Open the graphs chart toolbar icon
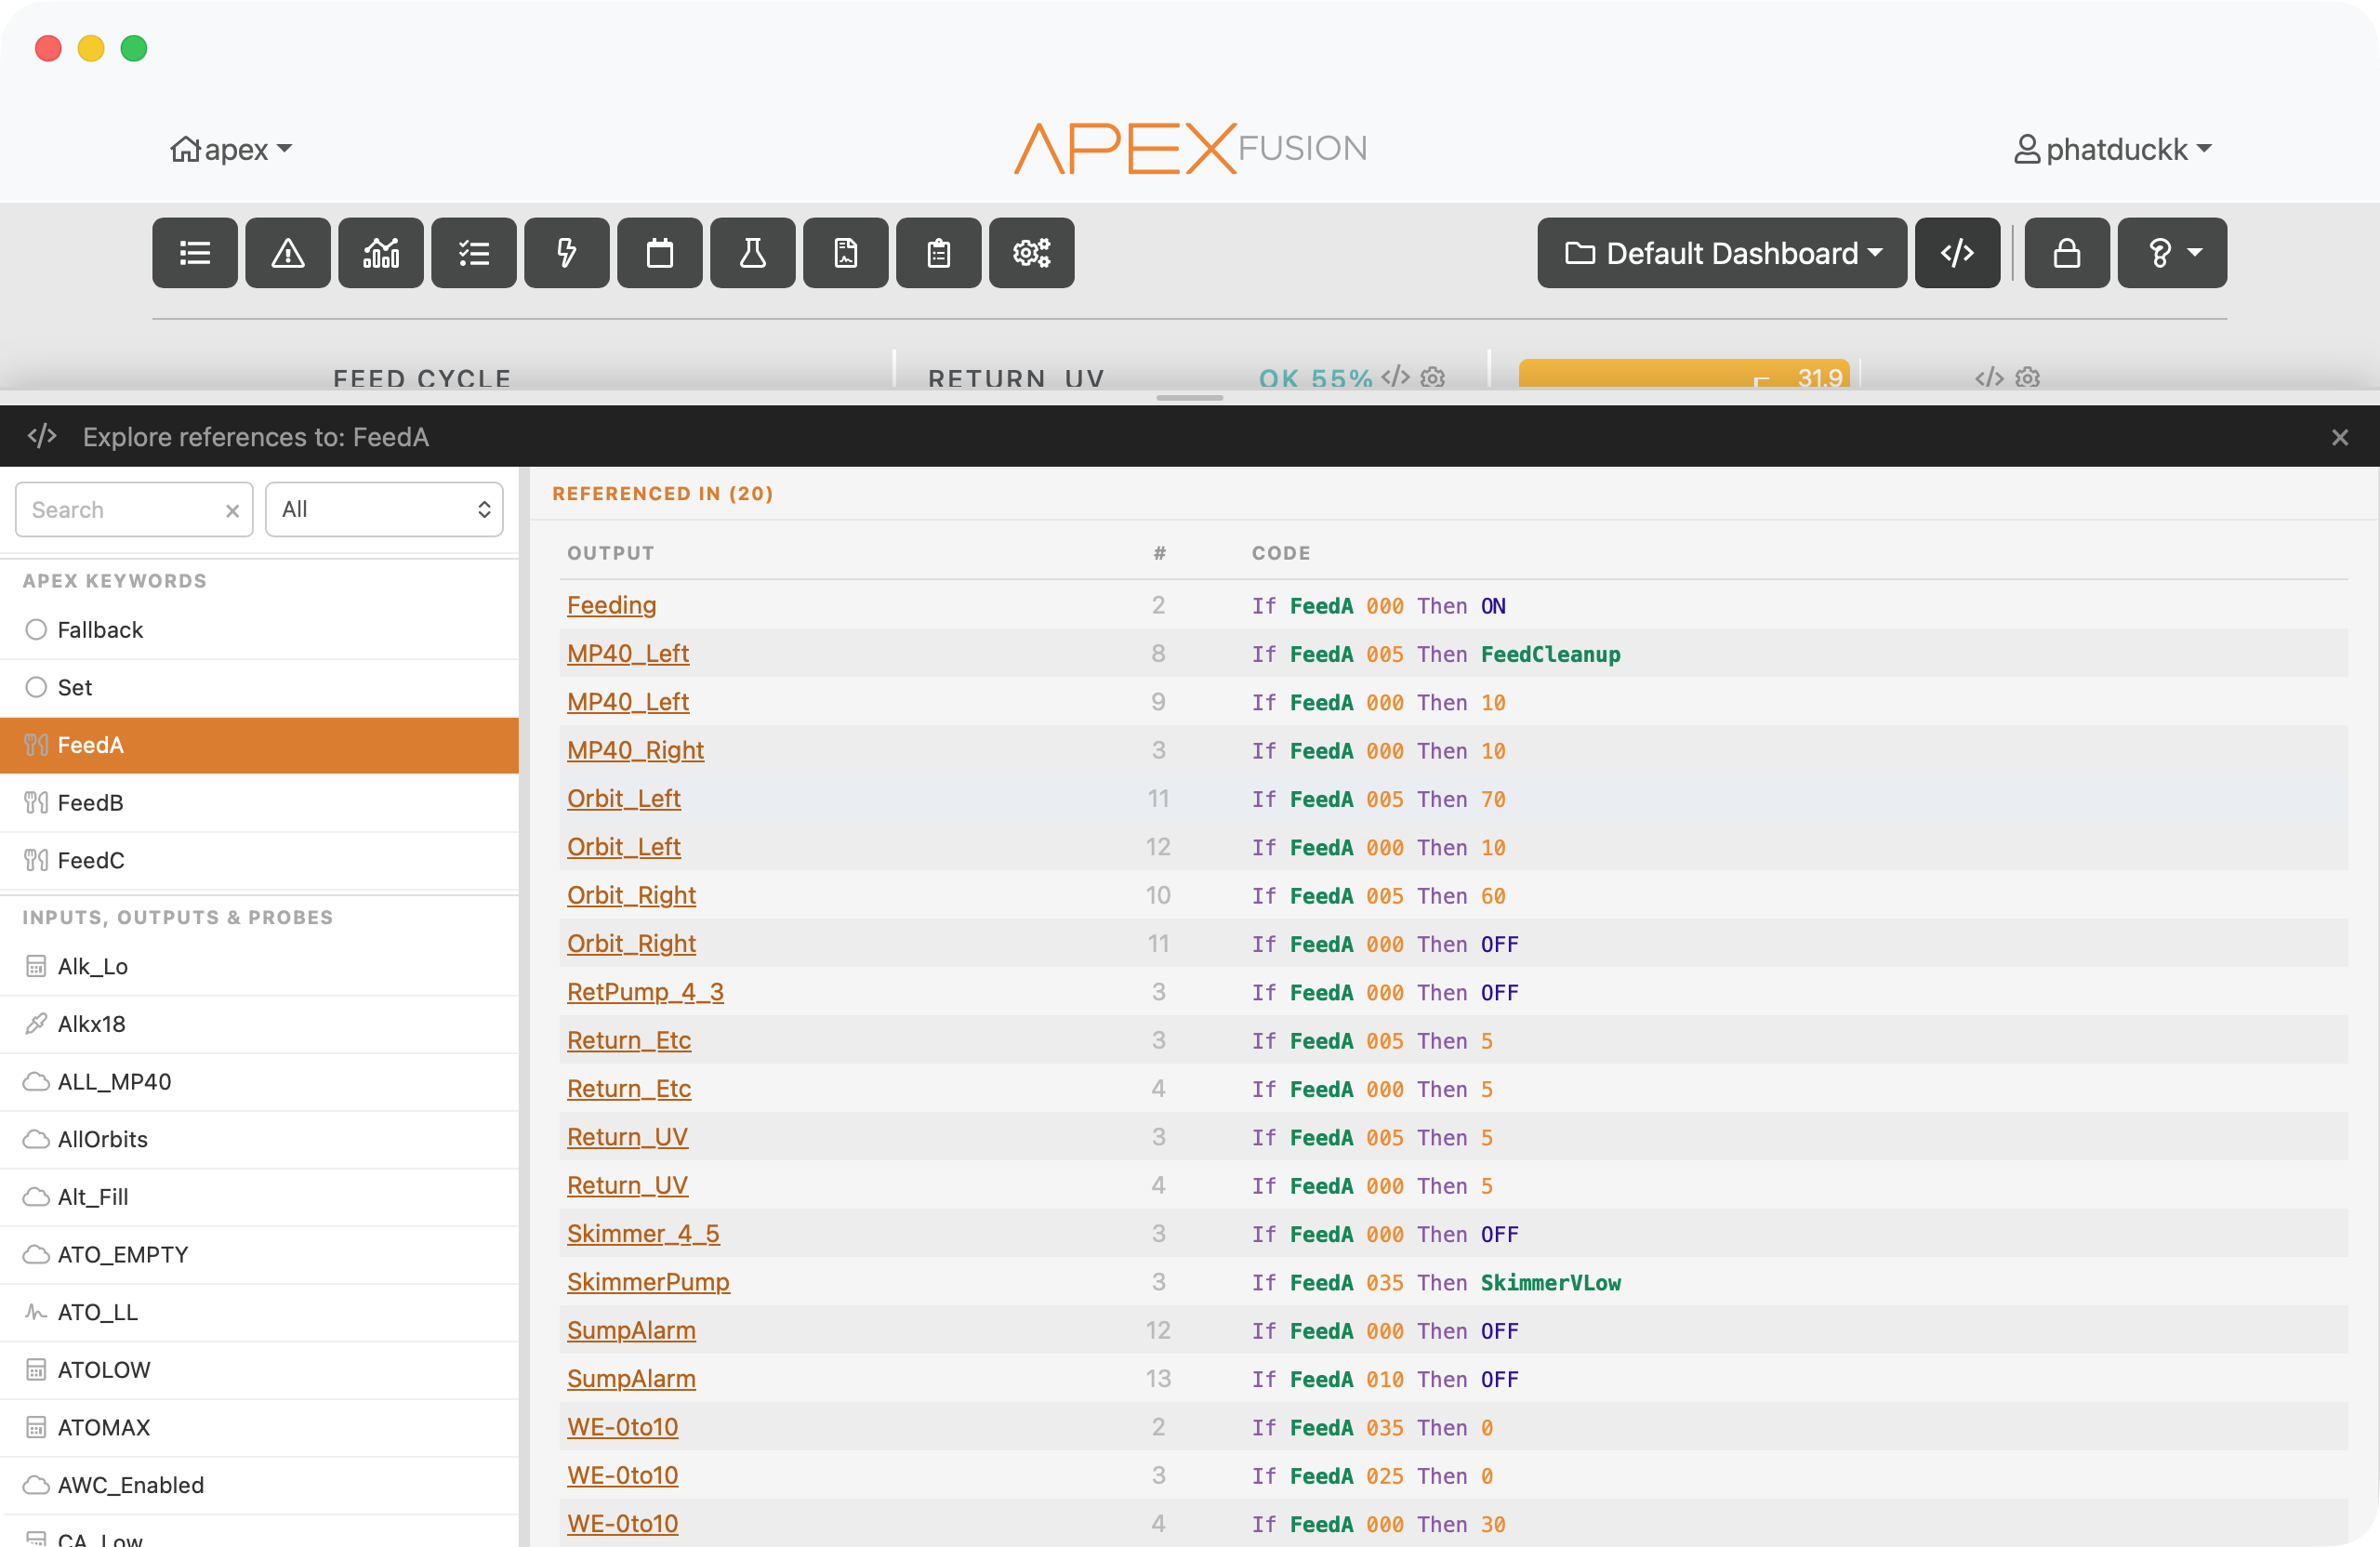This screenshot has width=2380, height=1547. (x=381, y=253)
